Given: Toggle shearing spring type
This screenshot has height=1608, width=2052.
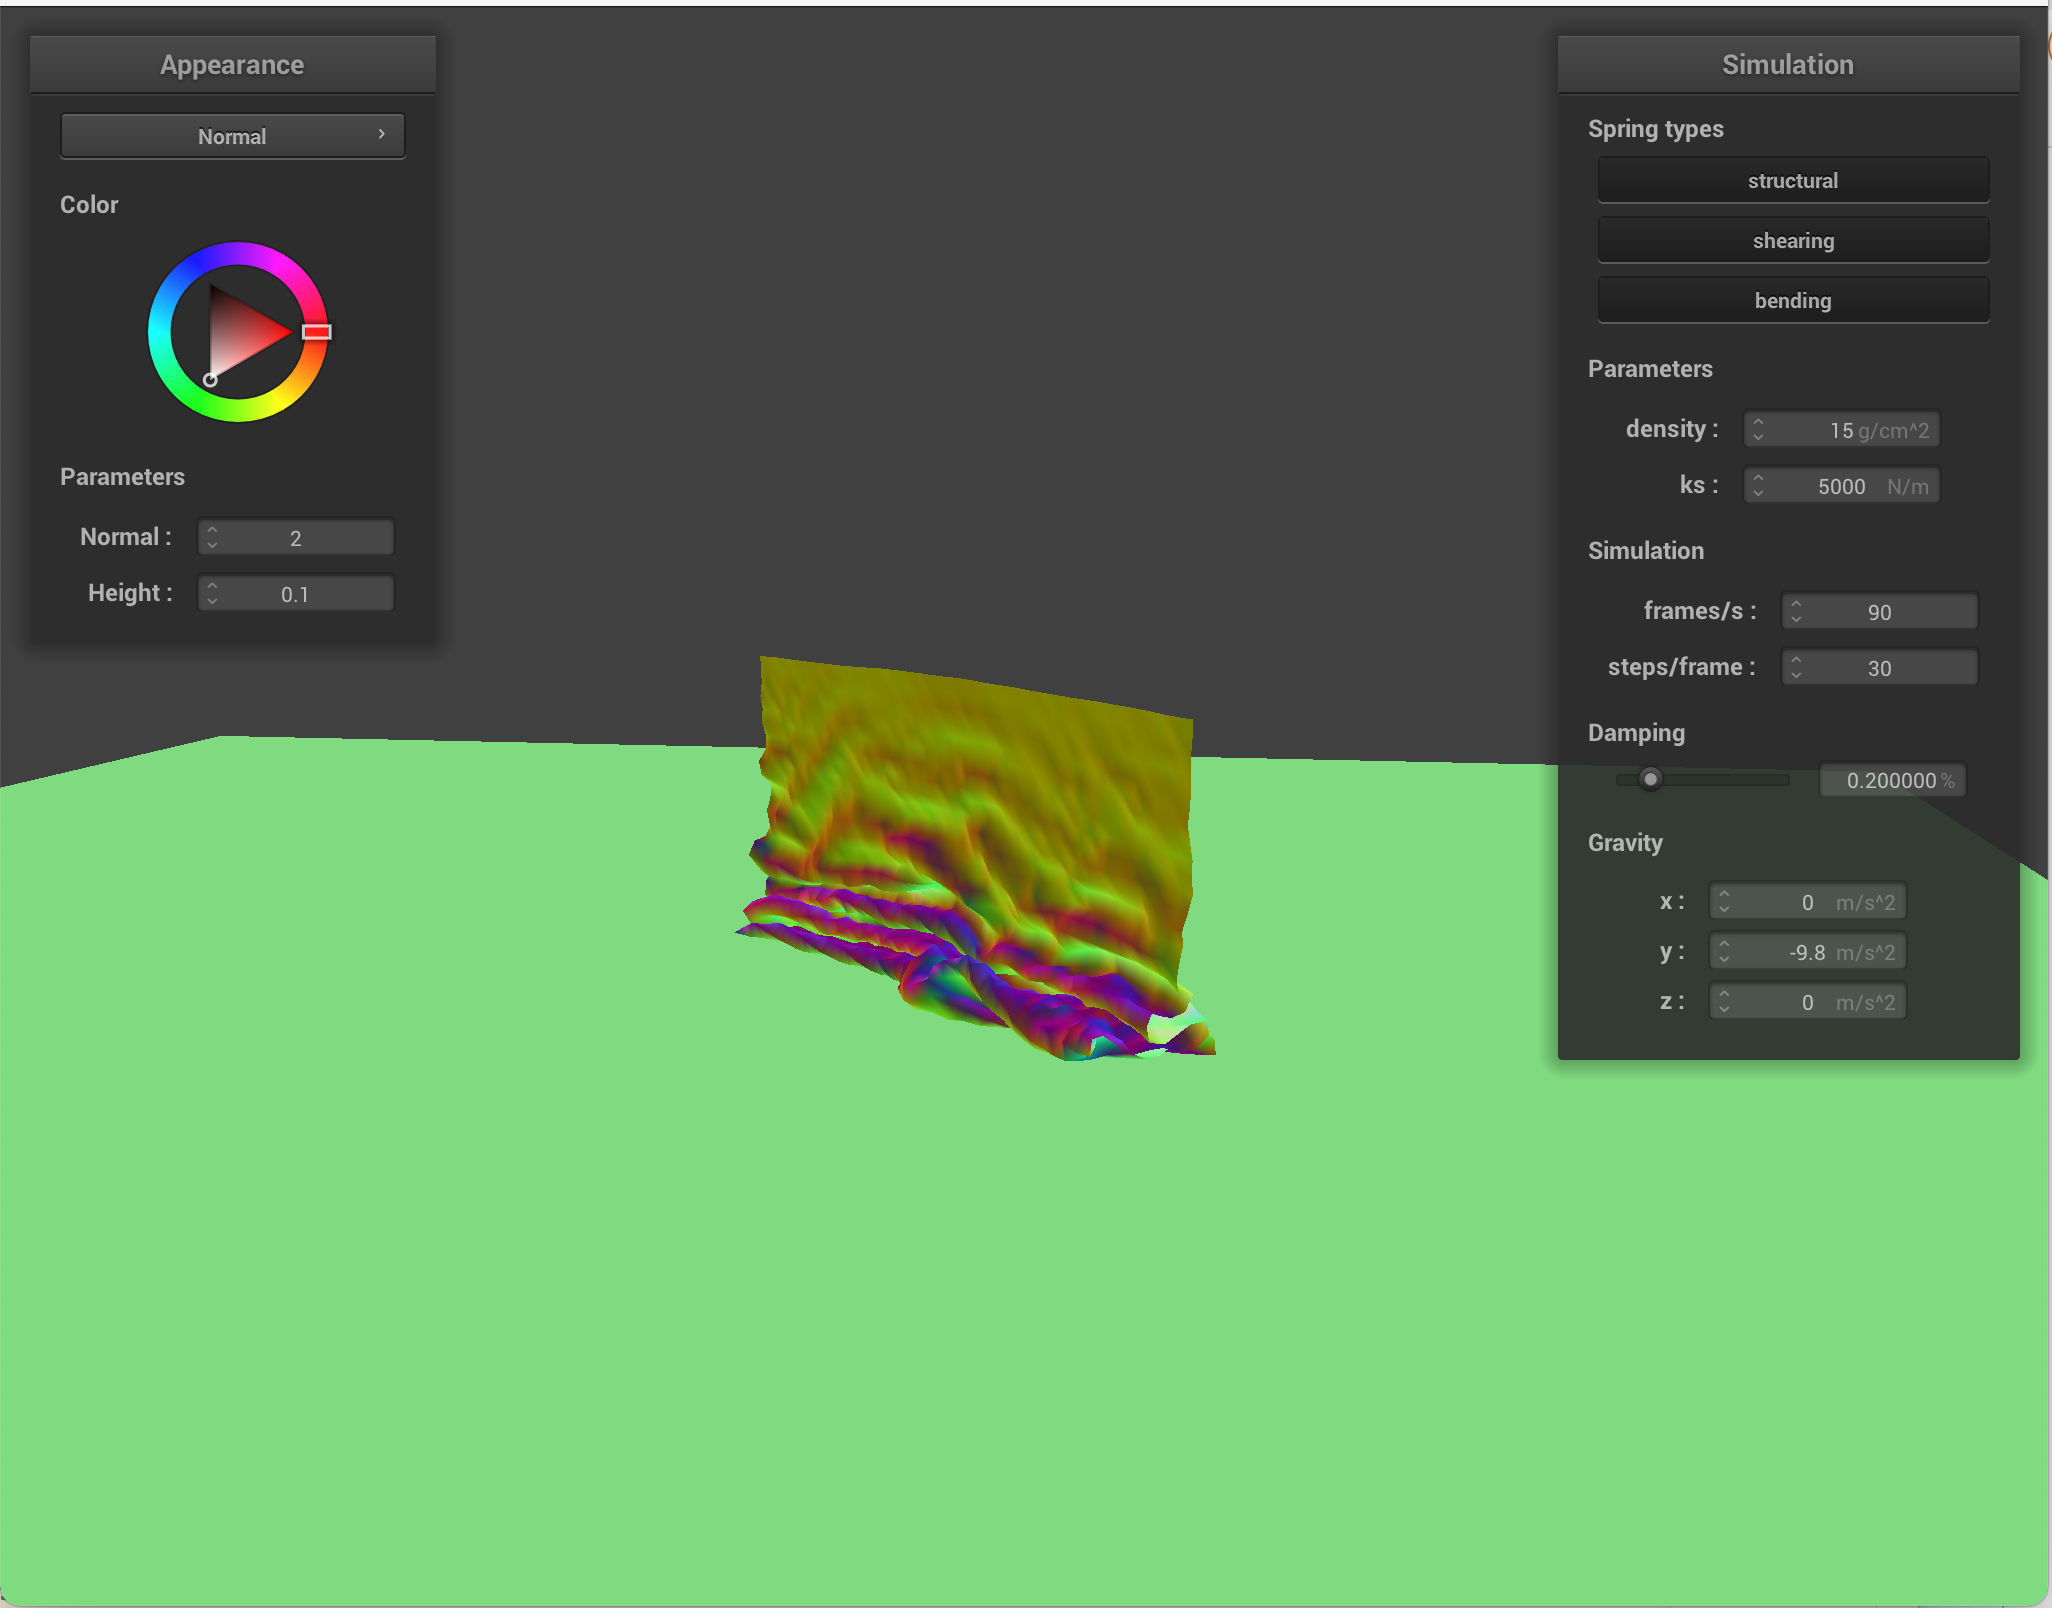Looking at the screenshot, I should [1793, 240].
